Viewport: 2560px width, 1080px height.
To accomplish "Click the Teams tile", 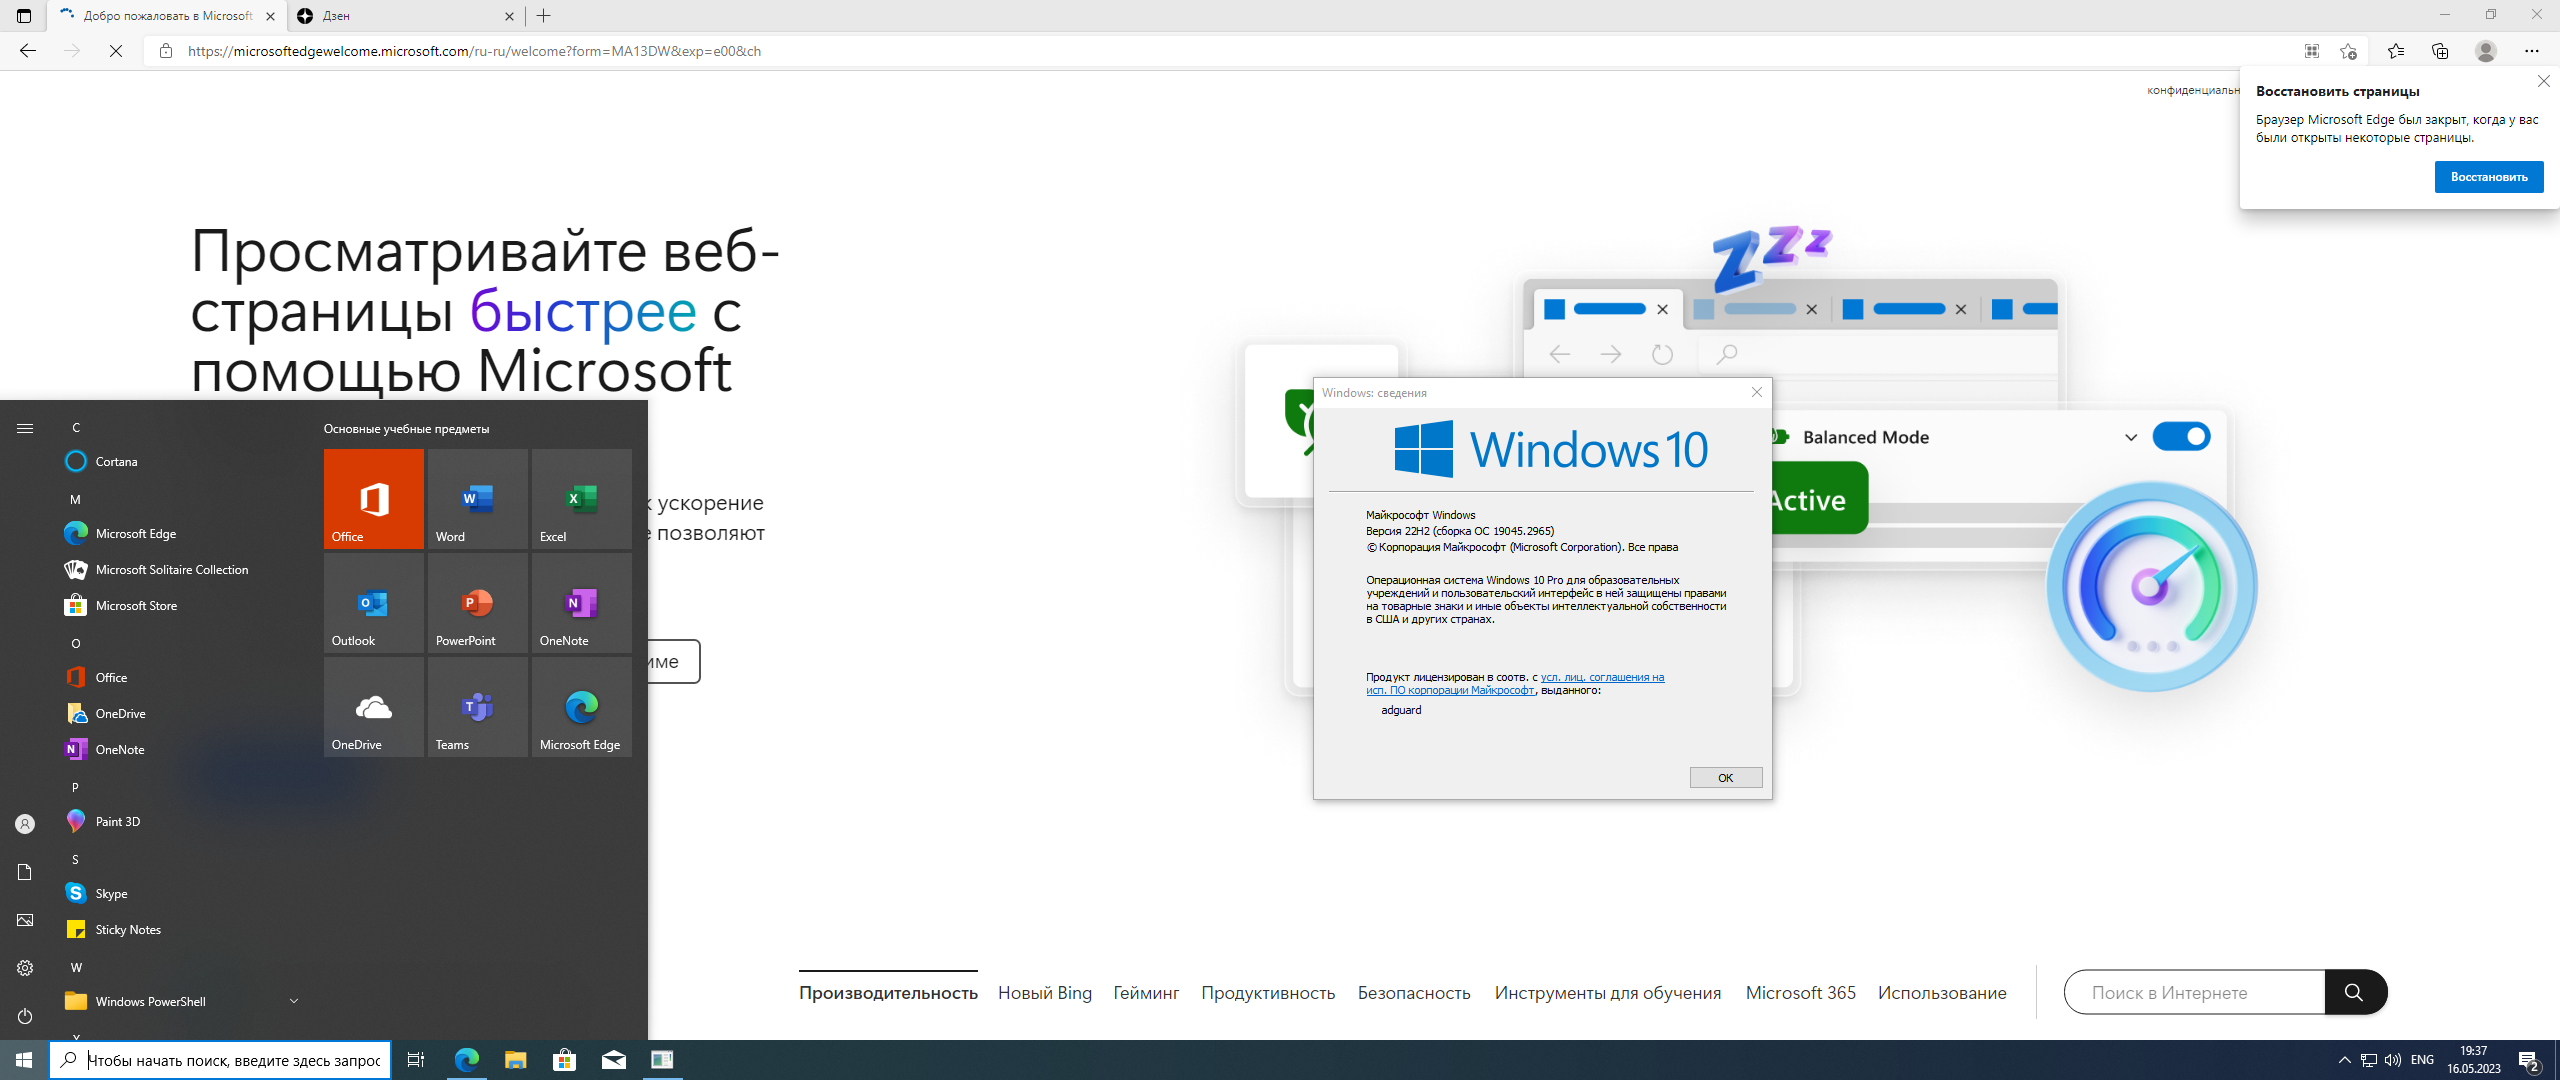I will (x=477, y=706).
